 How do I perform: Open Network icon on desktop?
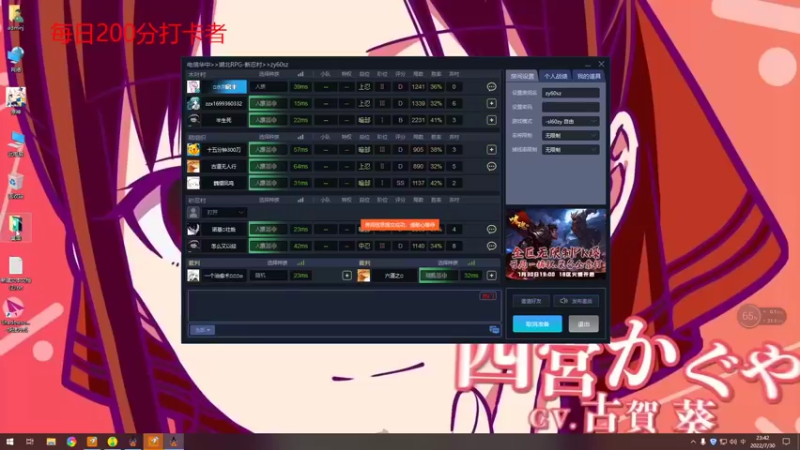(x=16, y=59)
